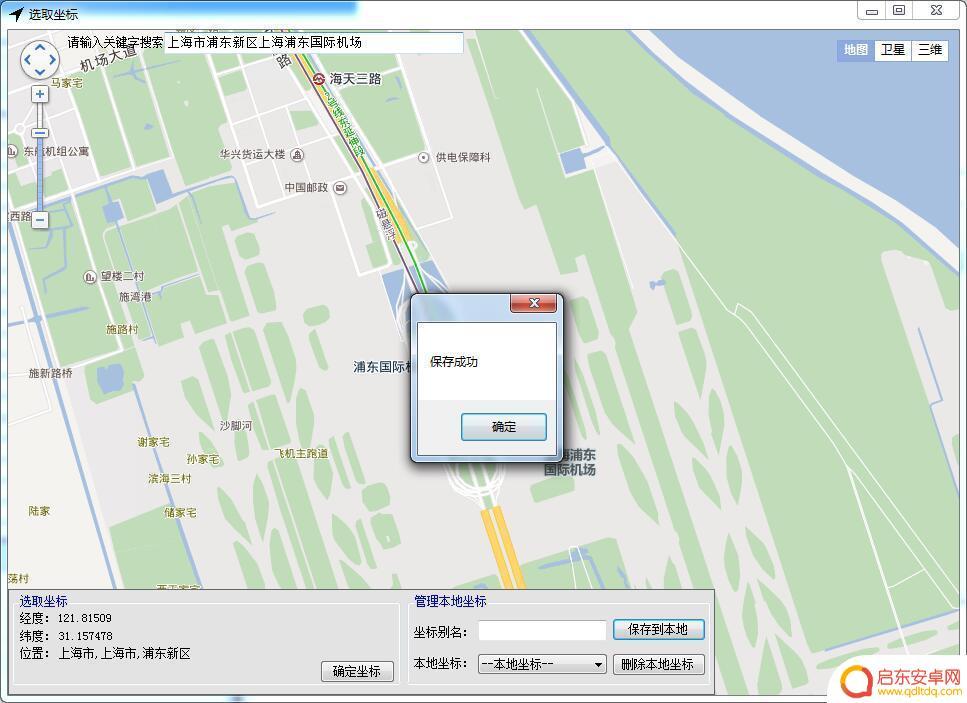Click the 华兴货运大楼 building icon
967x703 pixels.
tap(297, 154)
